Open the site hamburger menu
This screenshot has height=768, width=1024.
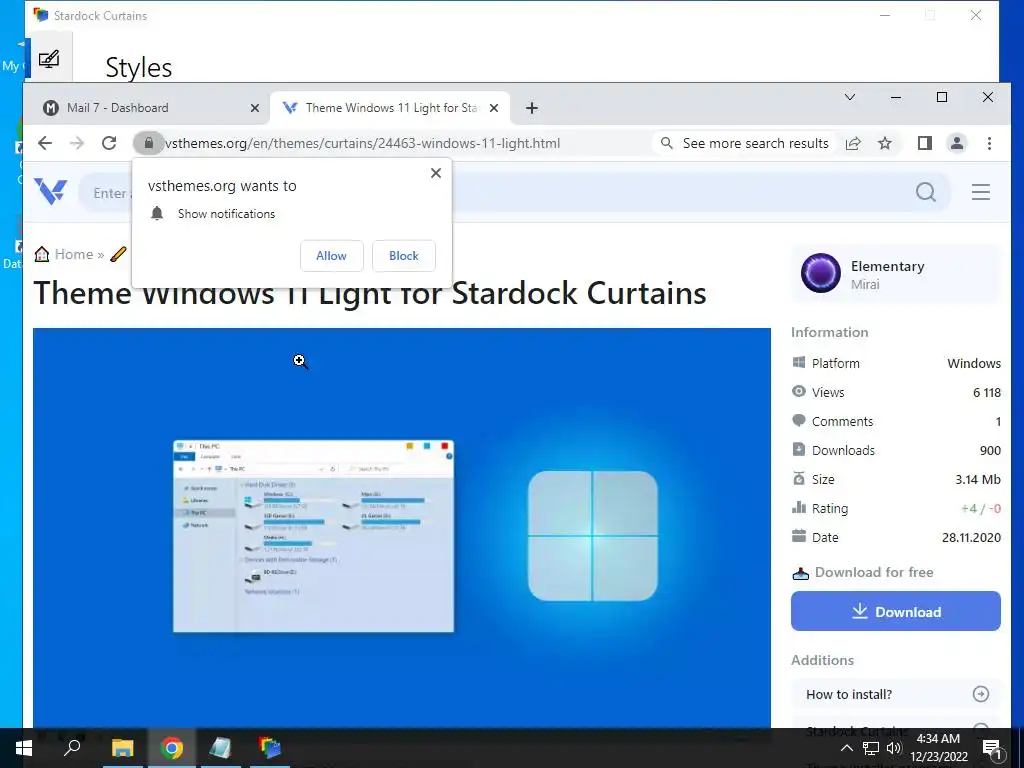click(980, 192)
